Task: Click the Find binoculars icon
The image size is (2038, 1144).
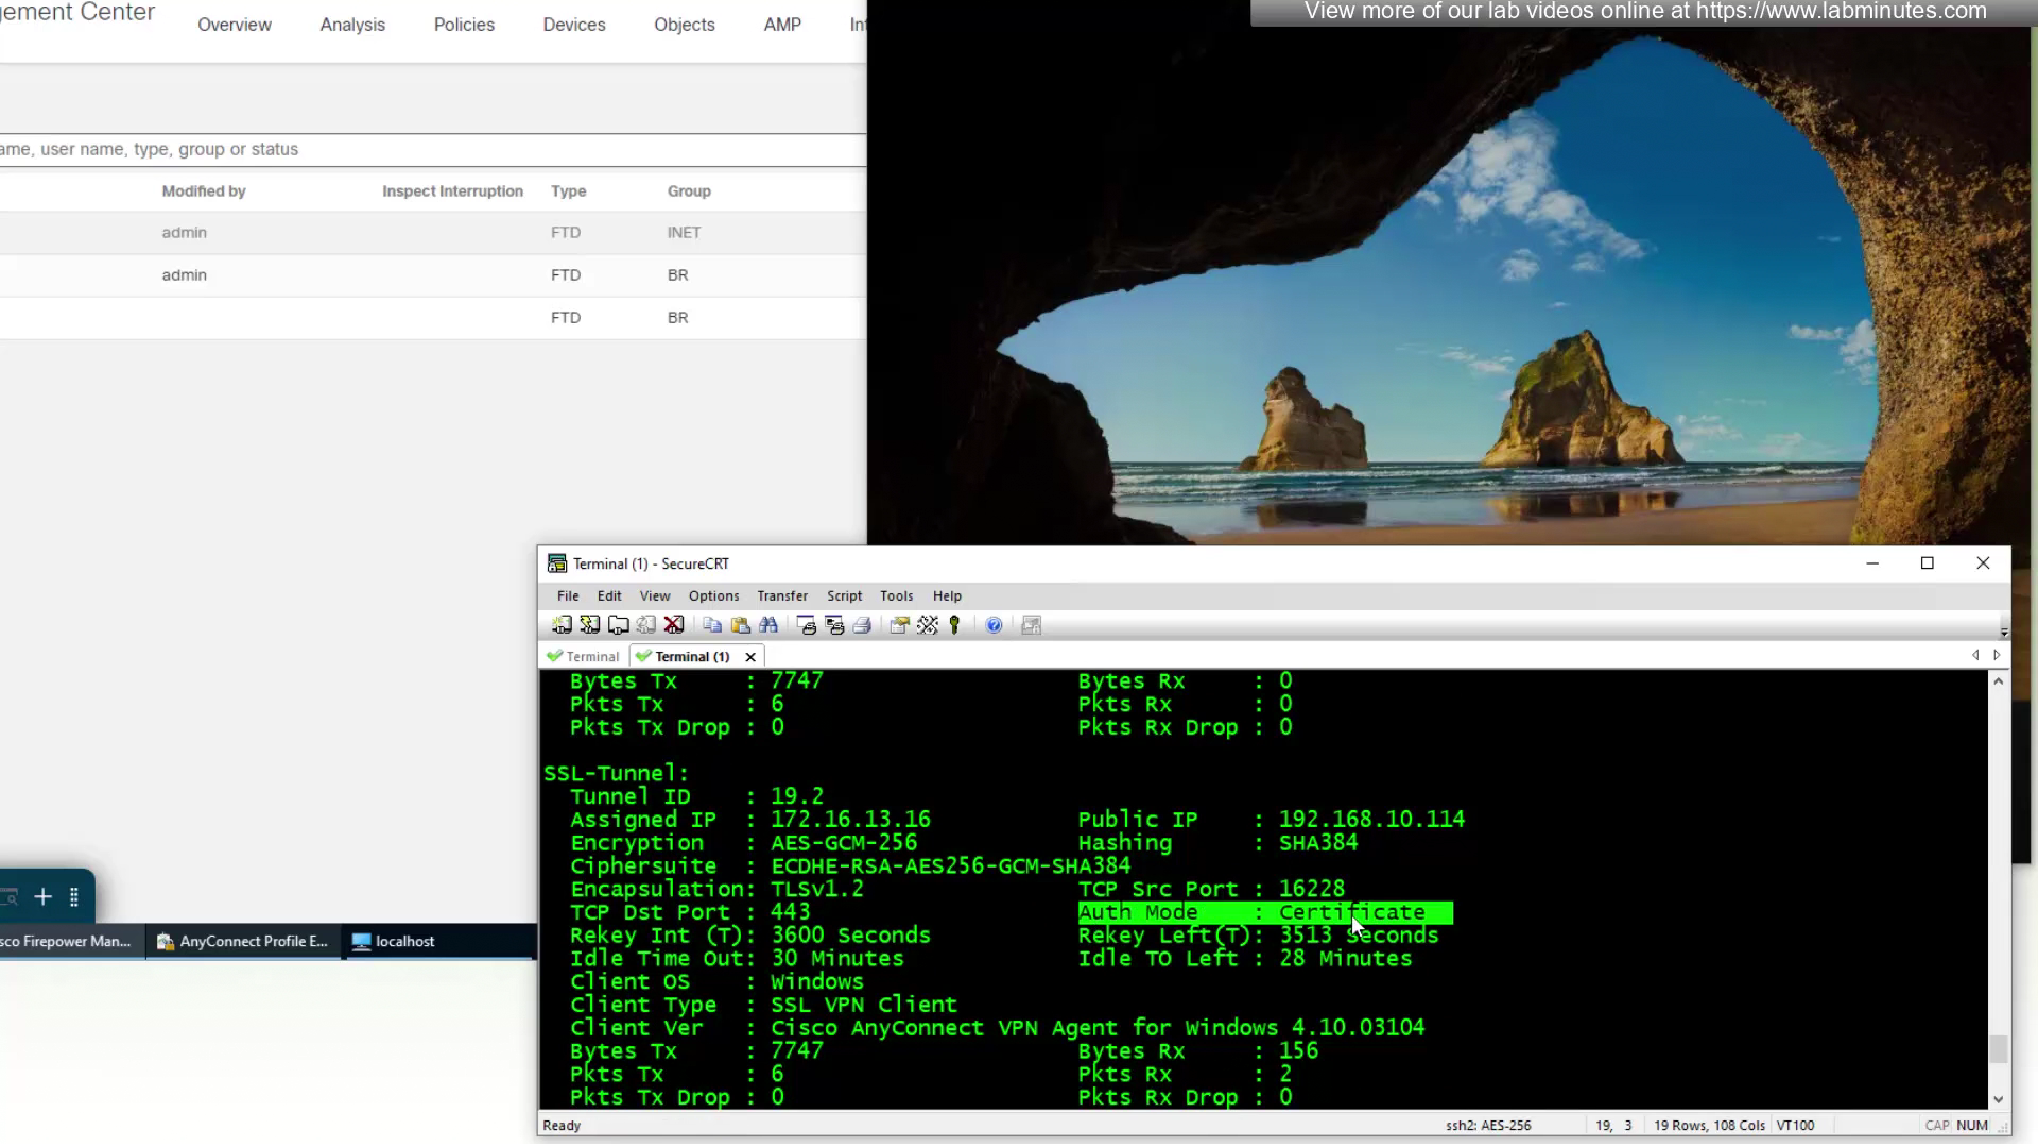Action: pyautogui.click(x=768, y=626)
